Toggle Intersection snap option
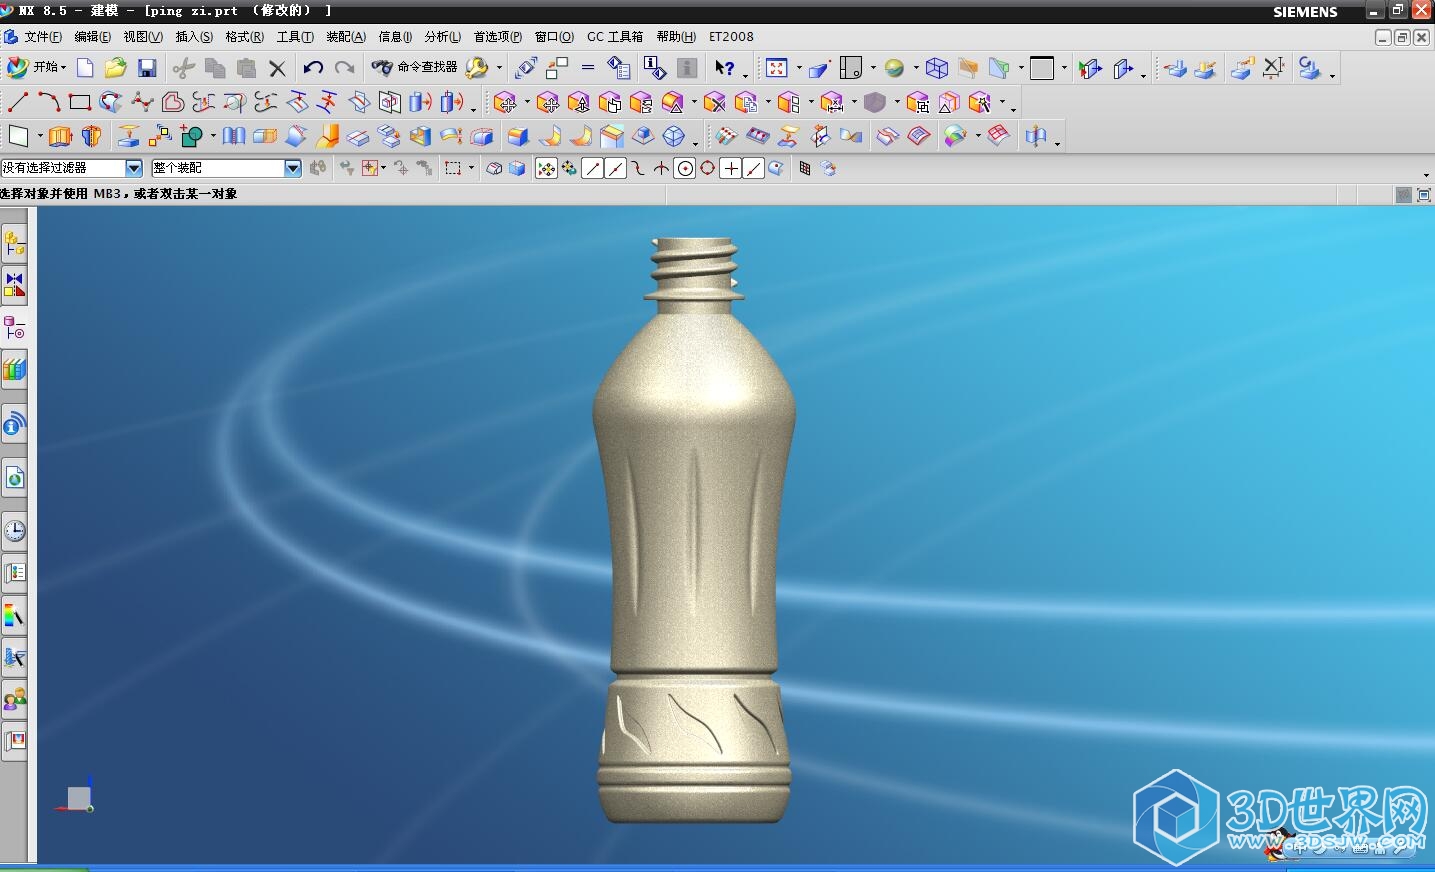Viewport: 1435px width, 872px height. (661, 169)
